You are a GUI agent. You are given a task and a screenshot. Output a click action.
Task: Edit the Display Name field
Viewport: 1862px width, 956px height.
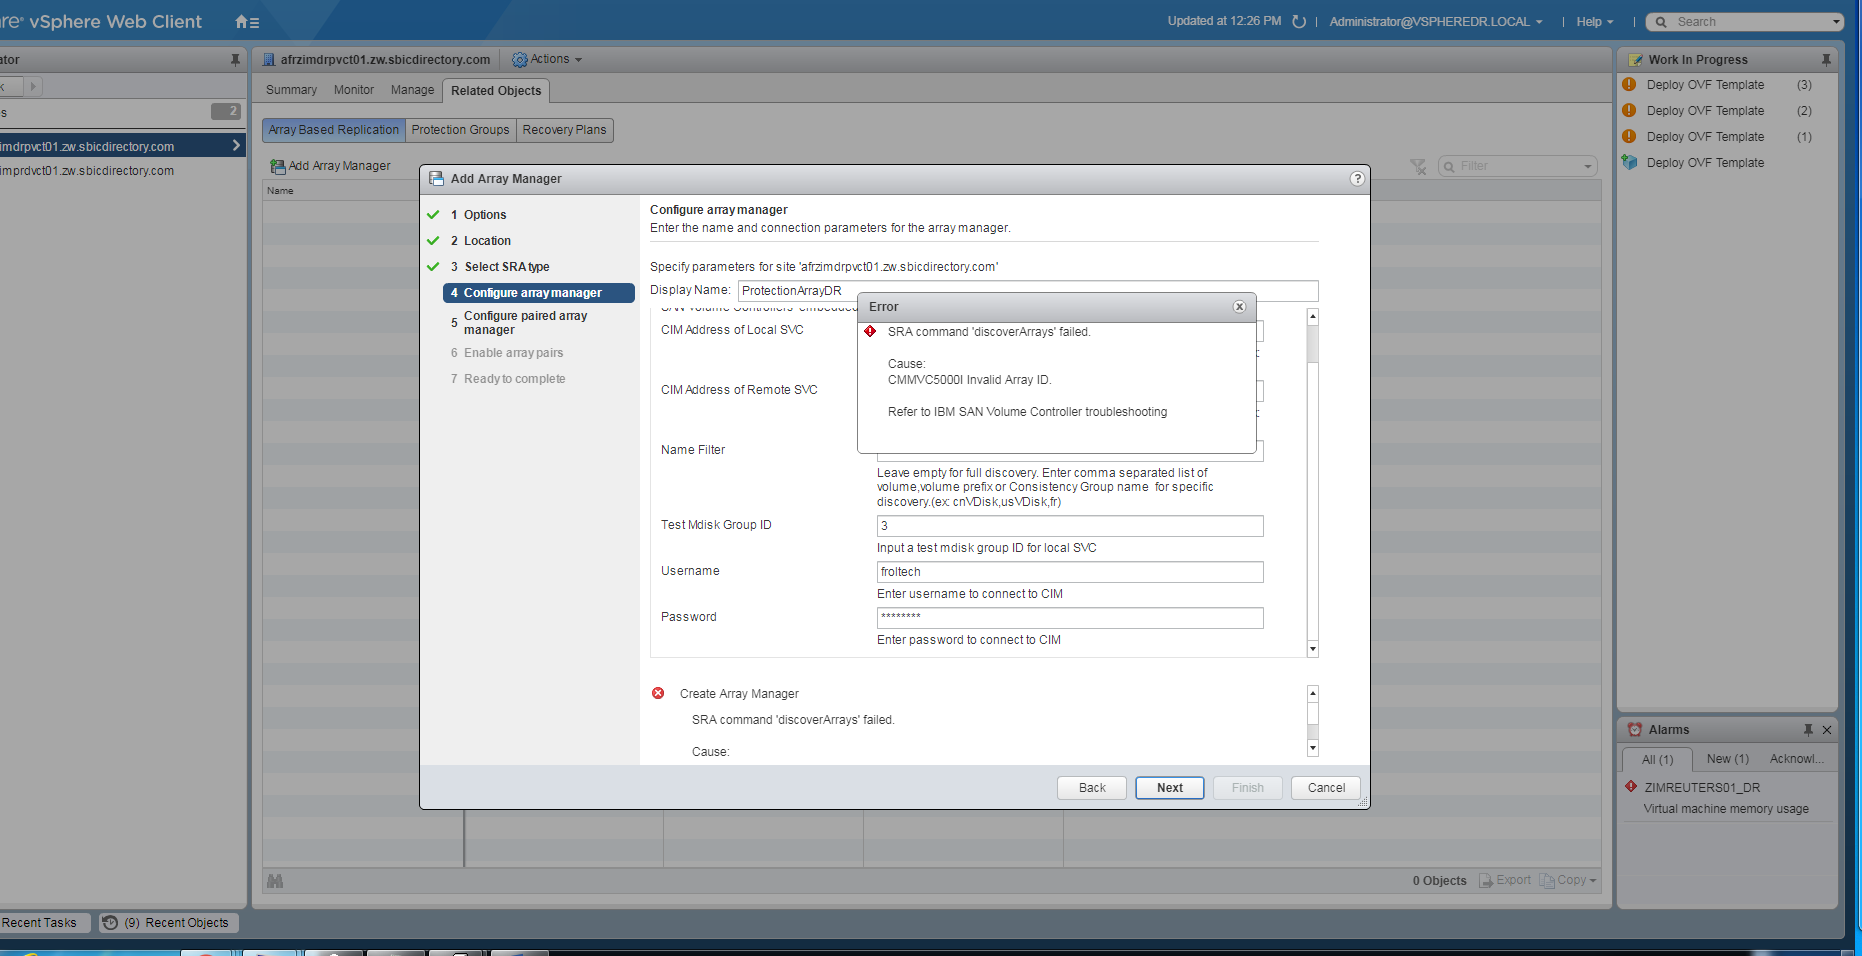tap(1028, 291)
